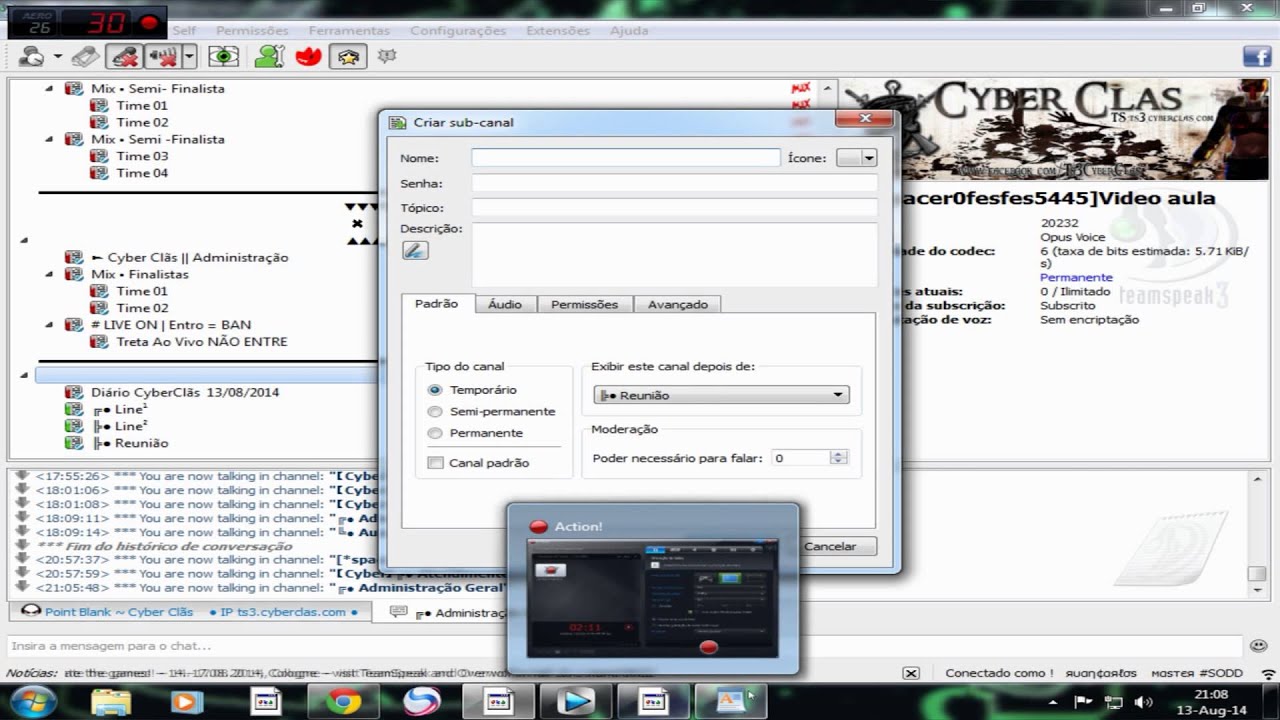Viewport: 1280px width, 720px height.
Task: Toggle away status toolbar icon
Action: tap(31, 56)
